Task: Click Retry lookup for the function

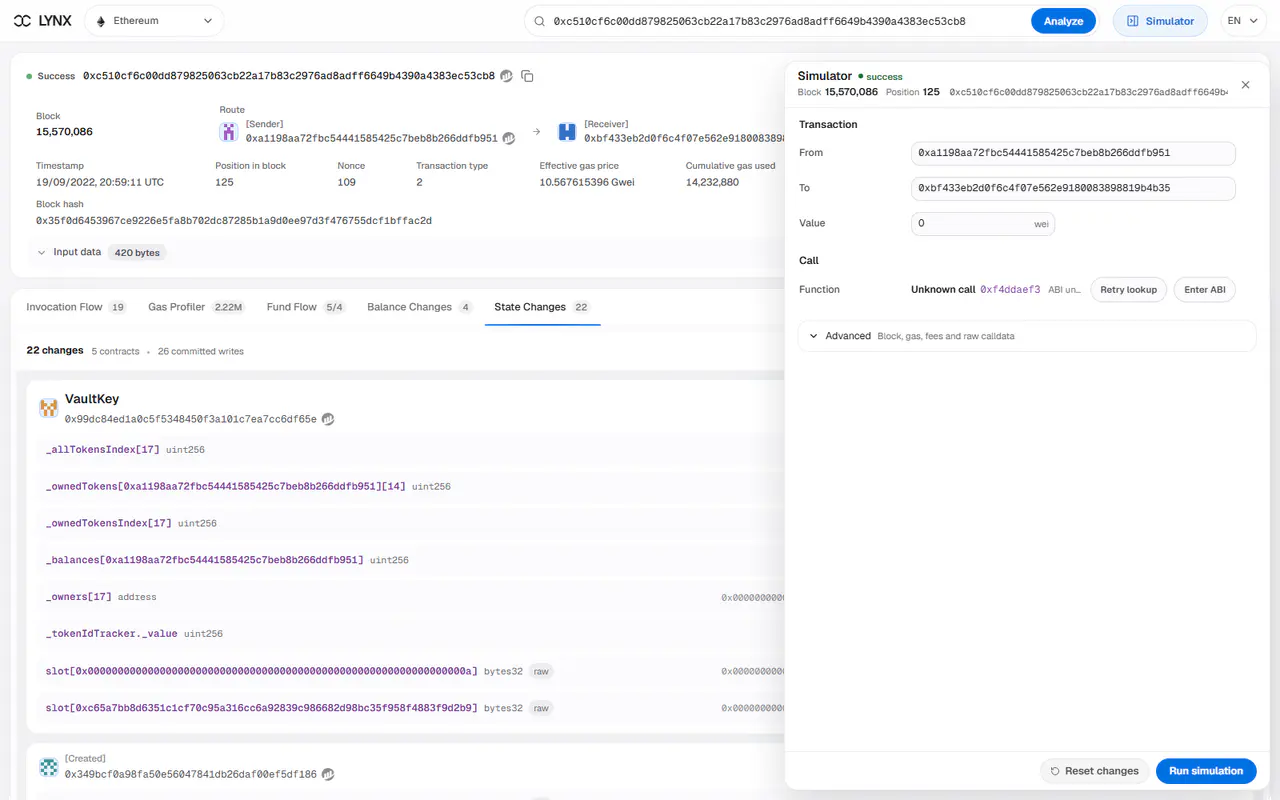Action: point(1128,290)
